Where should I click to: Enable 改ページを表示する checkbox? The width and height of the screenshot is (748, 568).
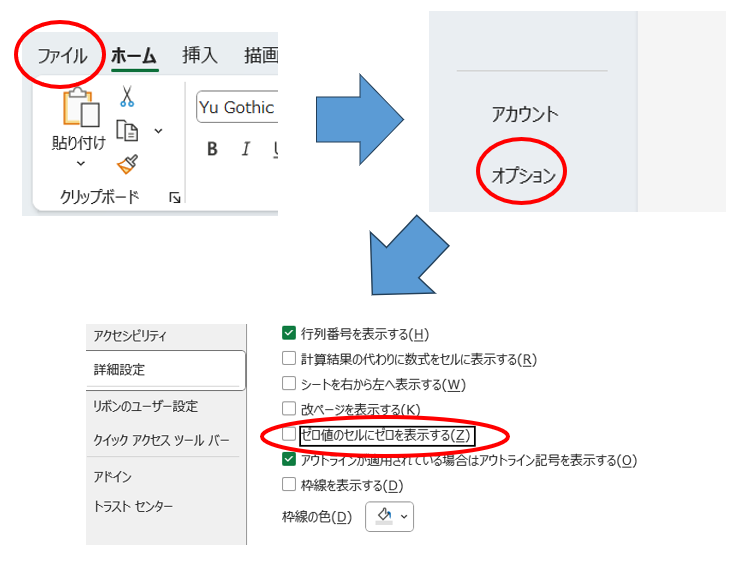(289, 408)
